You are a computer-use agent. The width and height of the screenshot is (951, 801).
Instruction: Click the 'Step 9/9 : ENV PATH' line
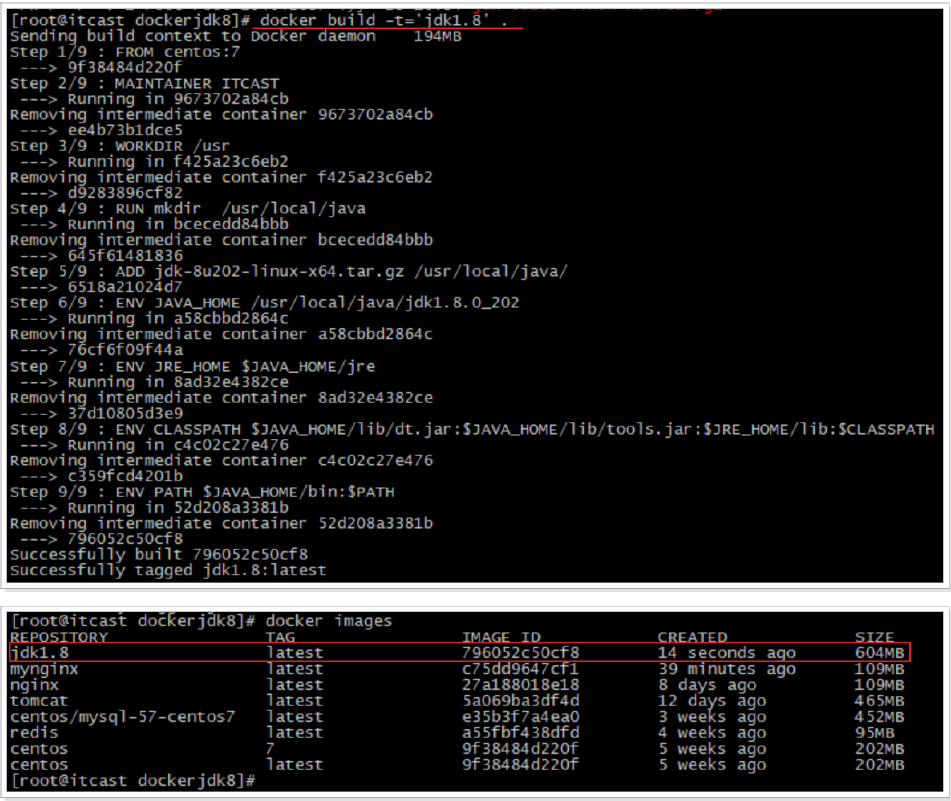point(202,492)
